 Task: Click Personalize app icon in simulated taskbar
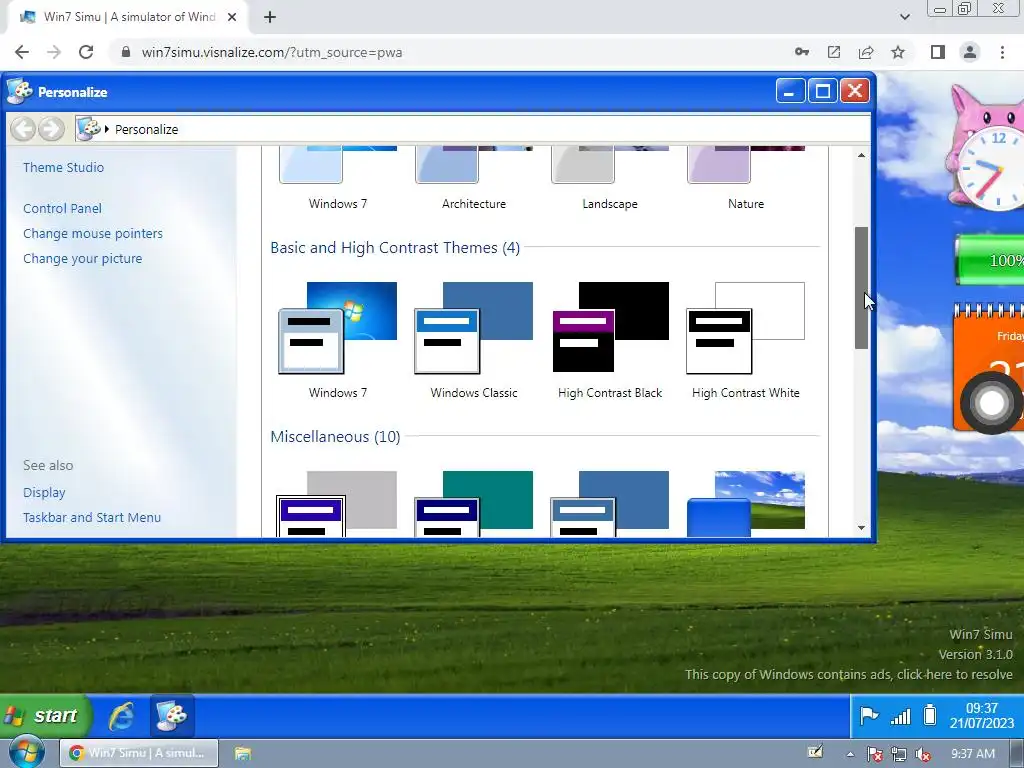(172, 716)
